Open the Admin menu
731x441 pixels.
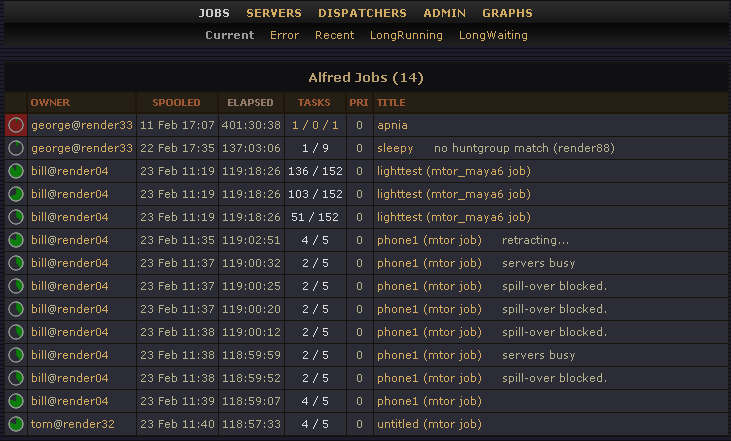[x=444, y=14]
